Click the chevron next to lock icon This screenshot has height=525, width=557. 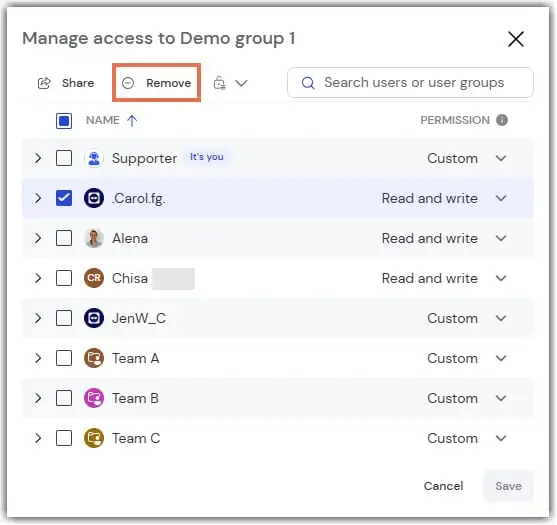pyautogui.click(x=242, y=83)
